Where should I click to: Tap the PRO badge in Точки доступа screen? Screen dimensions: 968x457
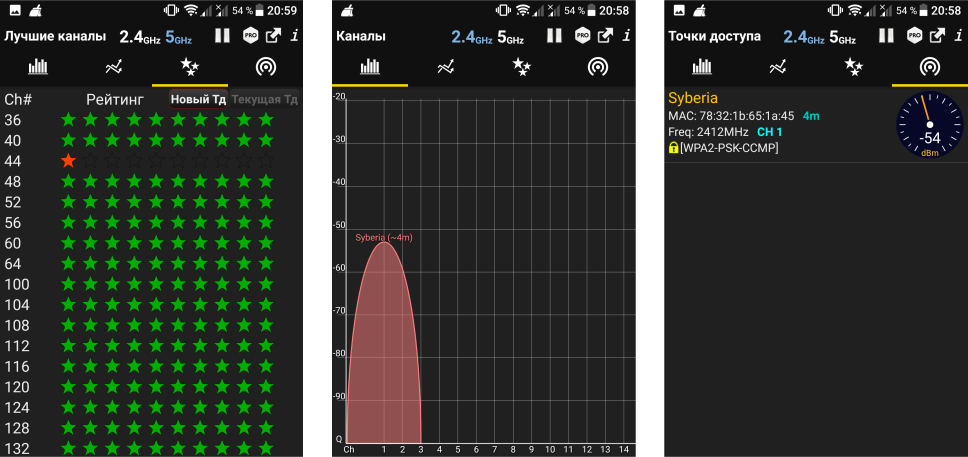[x=914, y=36]
